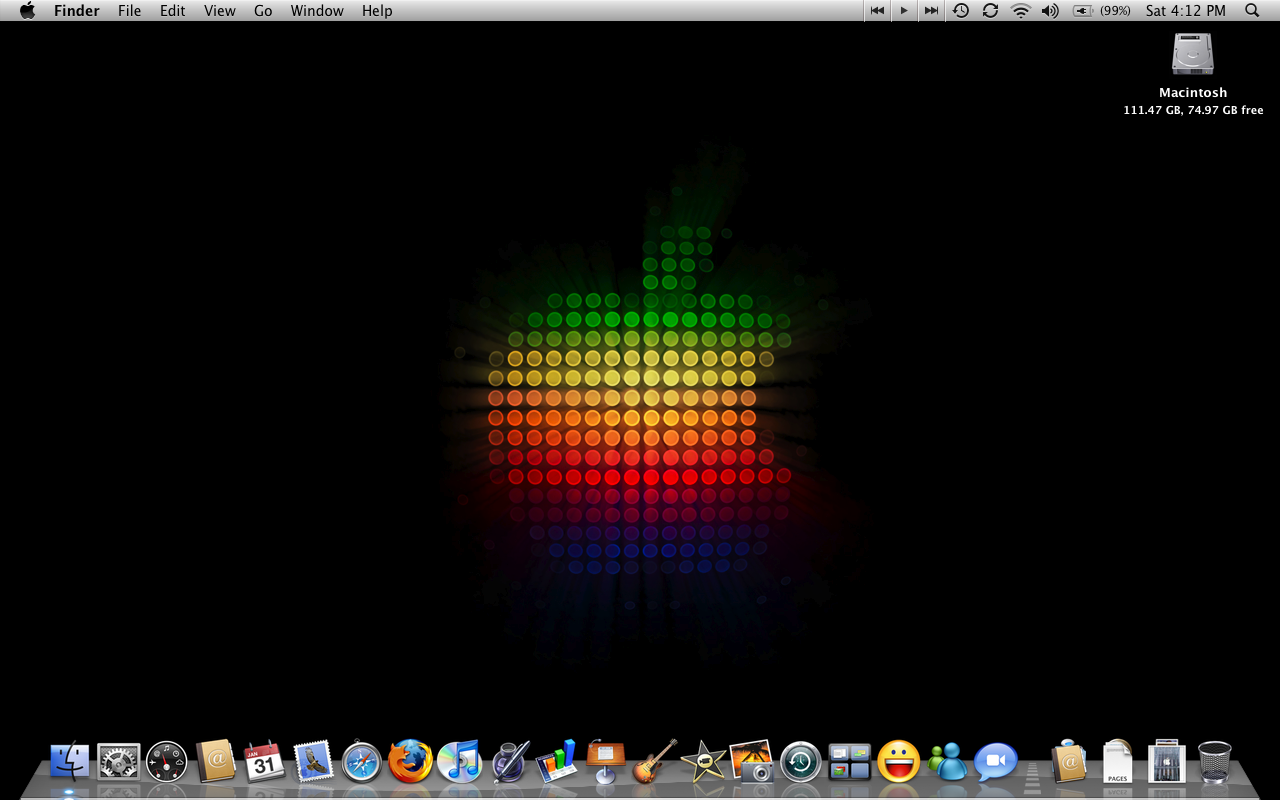Screen dimensions: 1280x800
Task: Open Firefox browser from Dock
Action: pyautogui.click(x=410, y=762)
